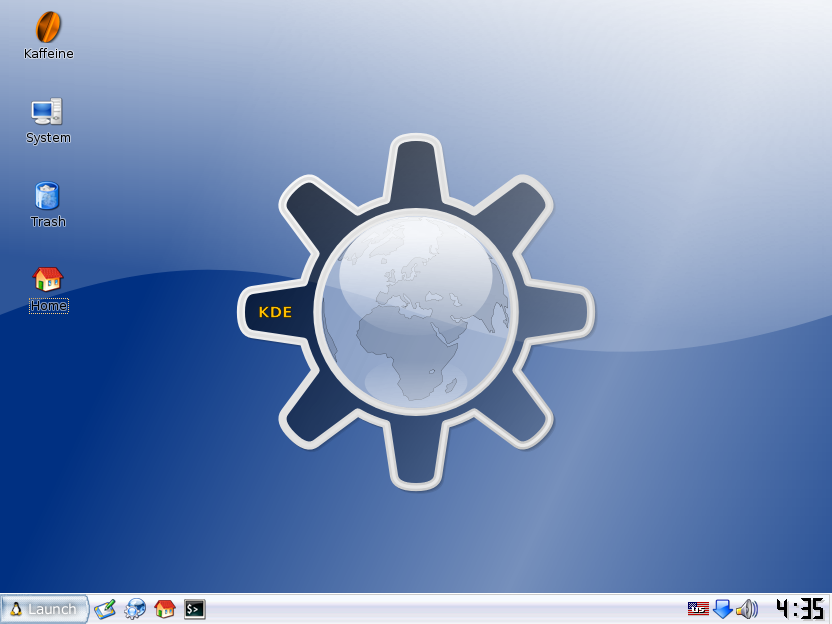Viewport: 832px width, 624px height.
Task: Click the blue download arrow tray icon
Action: 722,609
